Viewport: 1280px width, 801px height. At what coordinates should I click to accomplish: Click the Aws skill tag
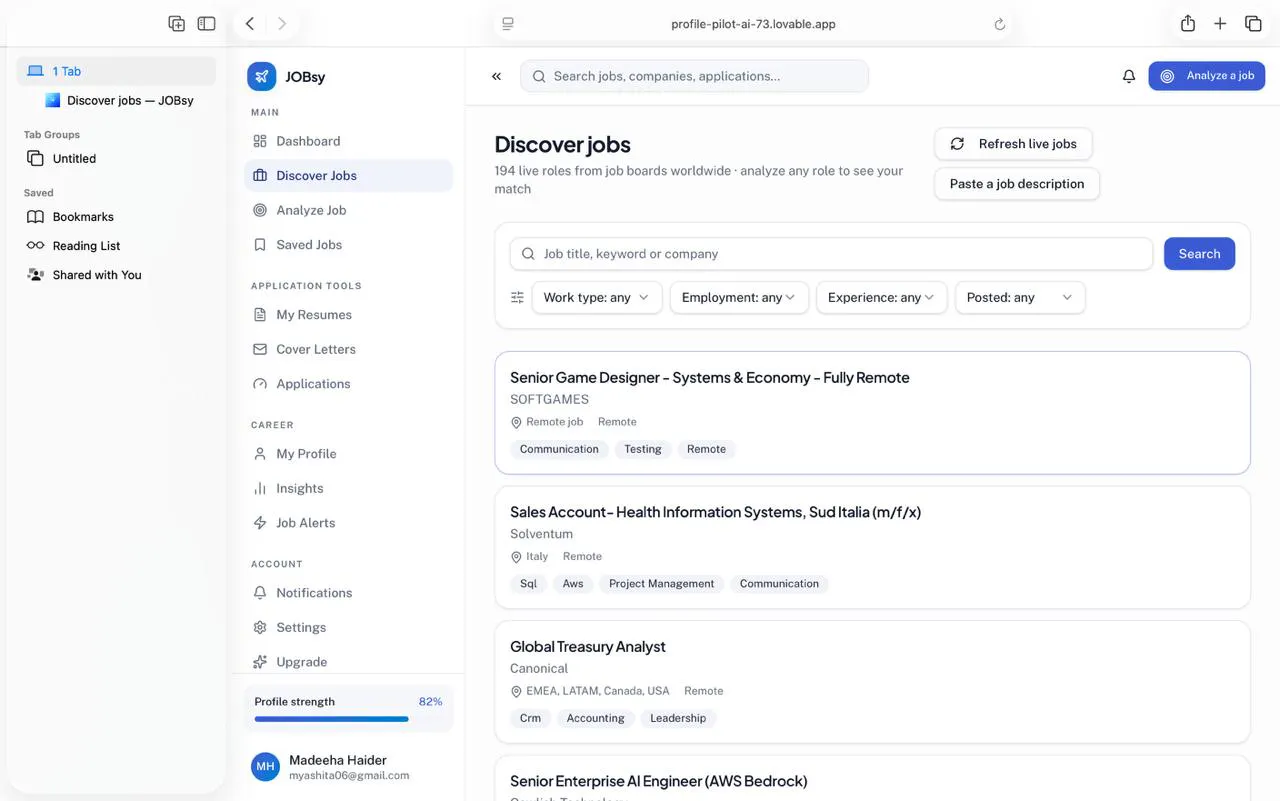[573, 584]
